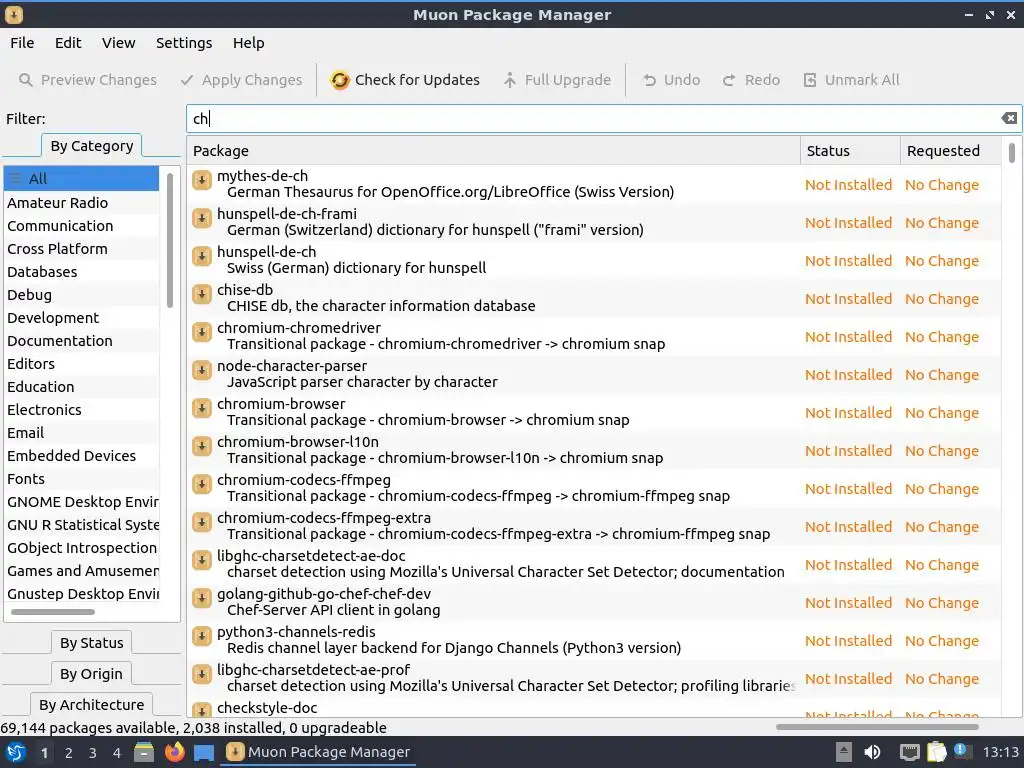Select the Debug category

82,295
